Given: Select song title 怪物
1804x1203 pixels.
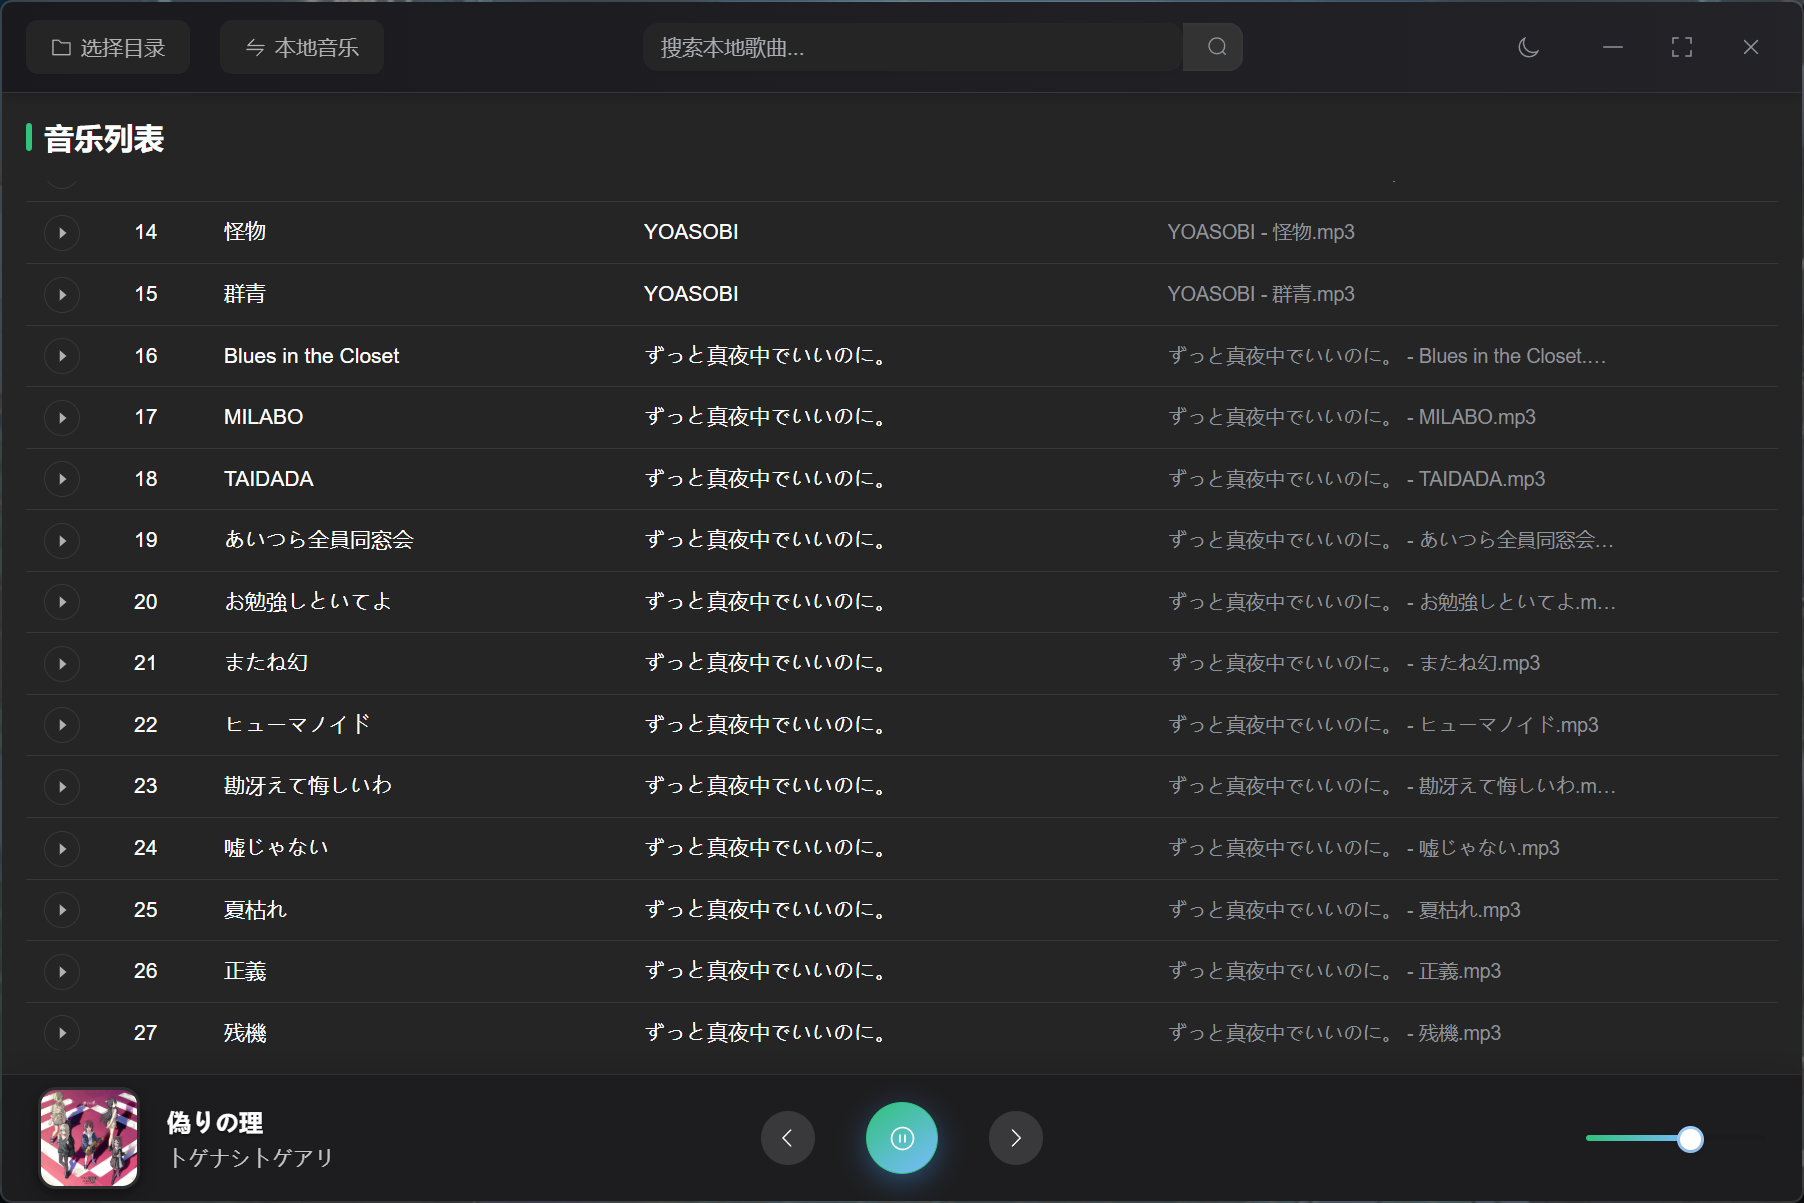Looking at the screenshot, I should (x=245, y=232).
